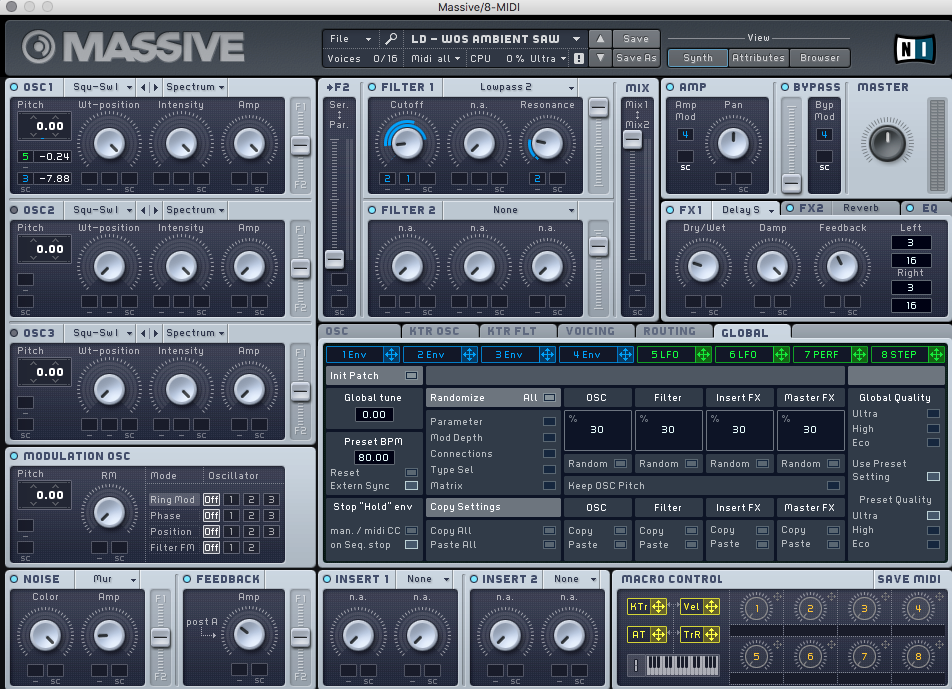Image resolution: width=952 pixels, height=689 pixels.
Task: Click the Save As button
Action: 636,58
